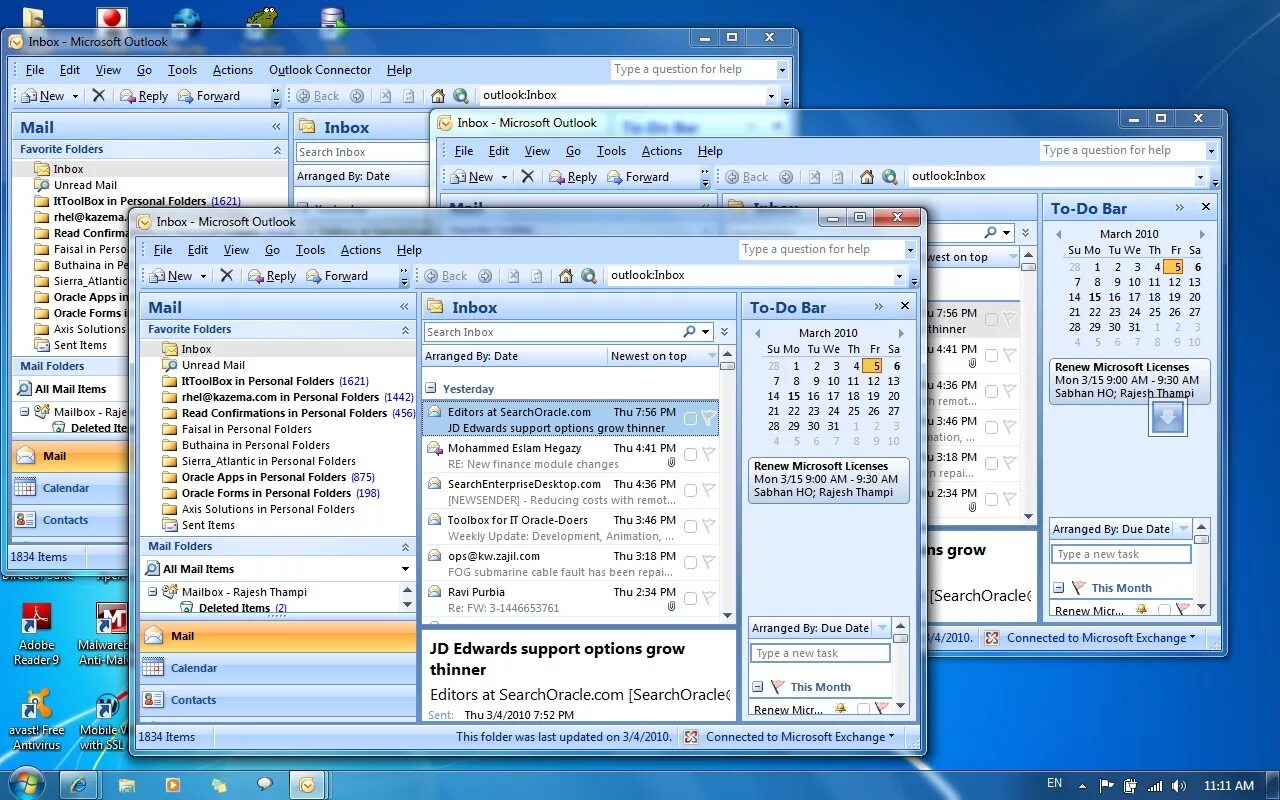
Task: Click Delete X icon in back-left Outlook window
Action: click(98, 96)
